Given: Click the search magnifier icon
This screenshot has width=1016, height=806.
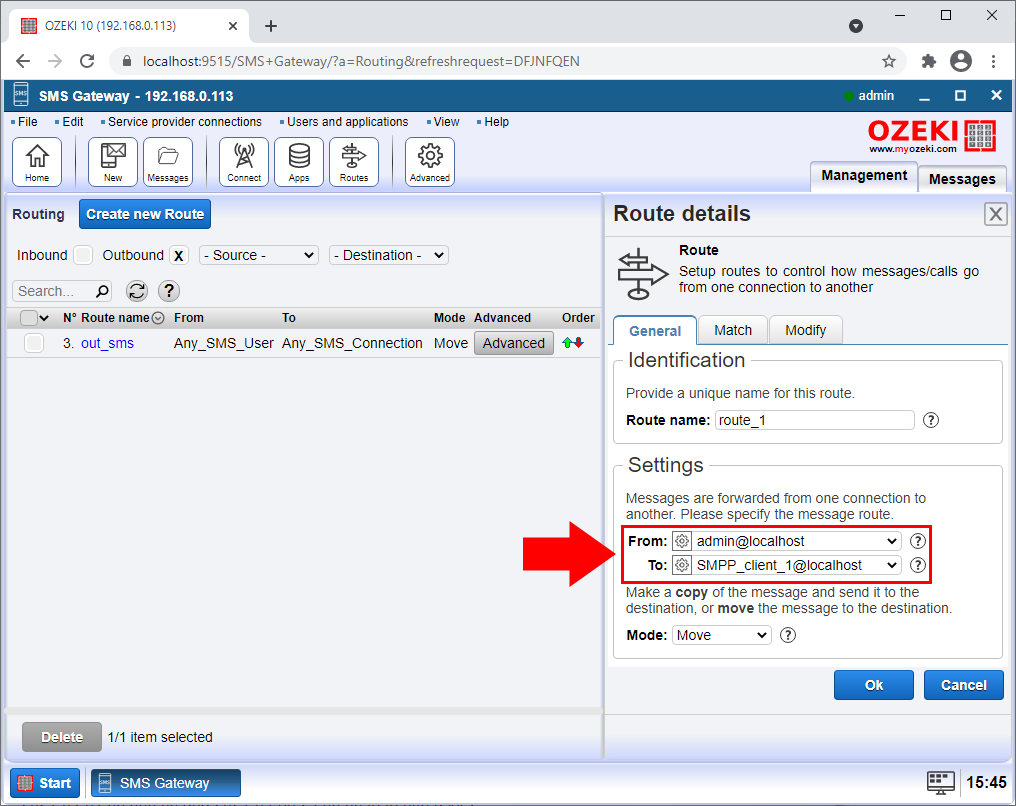Looking at the screenshot, I should [102, 291].
